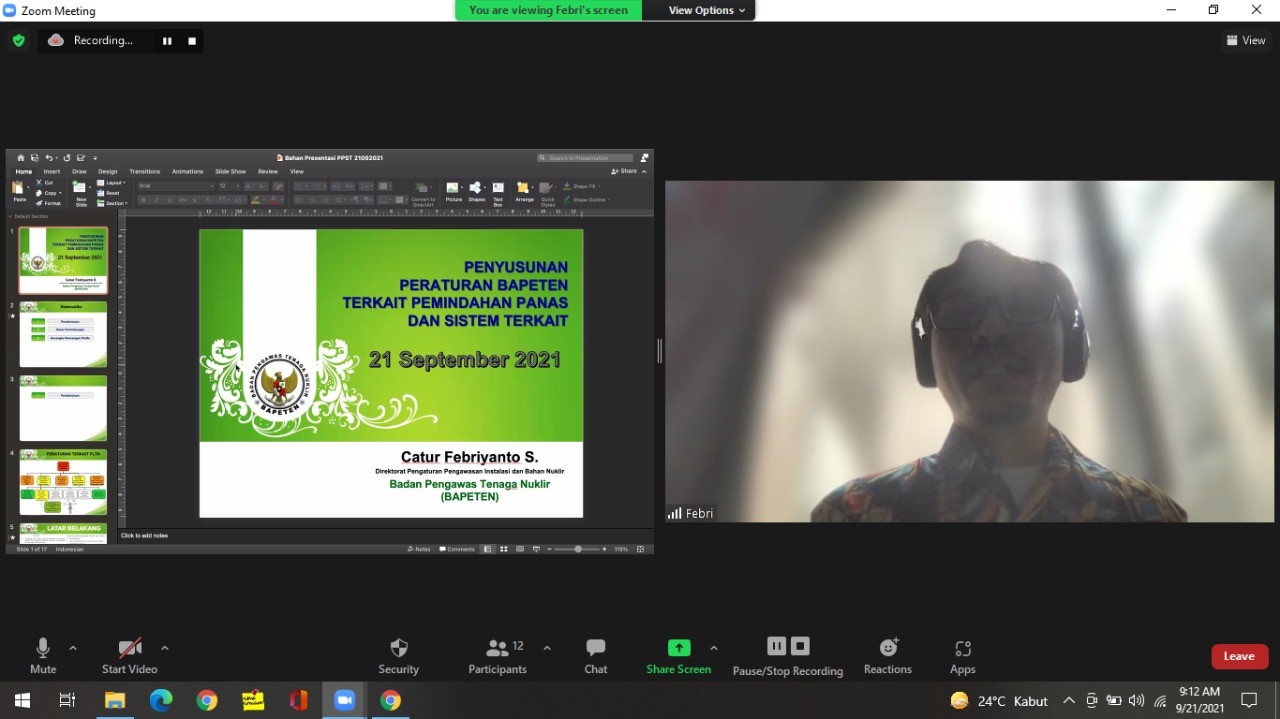Open the Slide Show tab in PowerPoint

coord(230,172)
